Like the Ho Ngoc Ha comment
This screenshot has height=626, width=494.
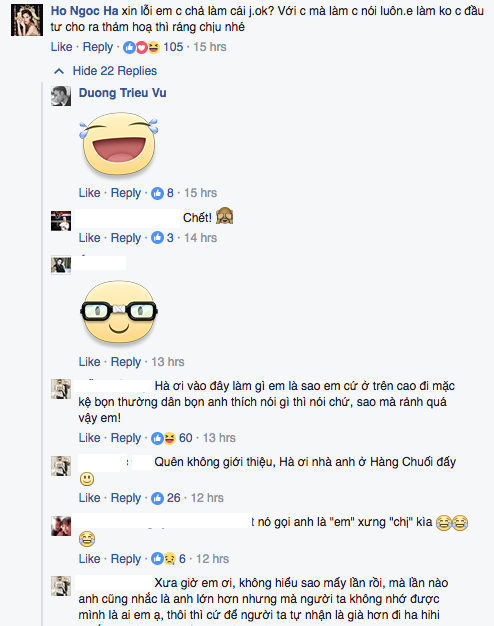click(x=62, y=47)
